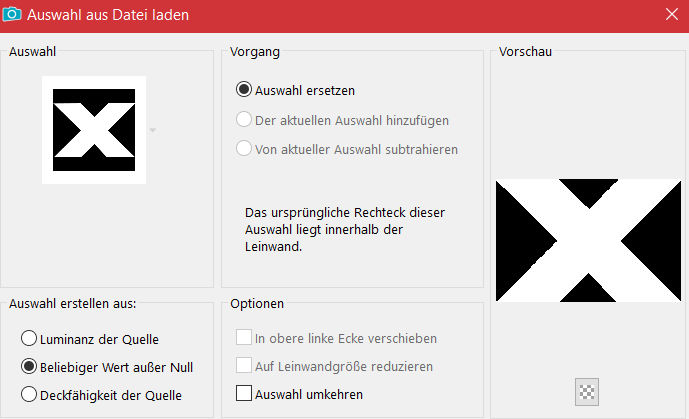Viewport: 689px width, 419px height.
Task: Enable In obere linke Ecke verschieben
Action: click(244, 338)
